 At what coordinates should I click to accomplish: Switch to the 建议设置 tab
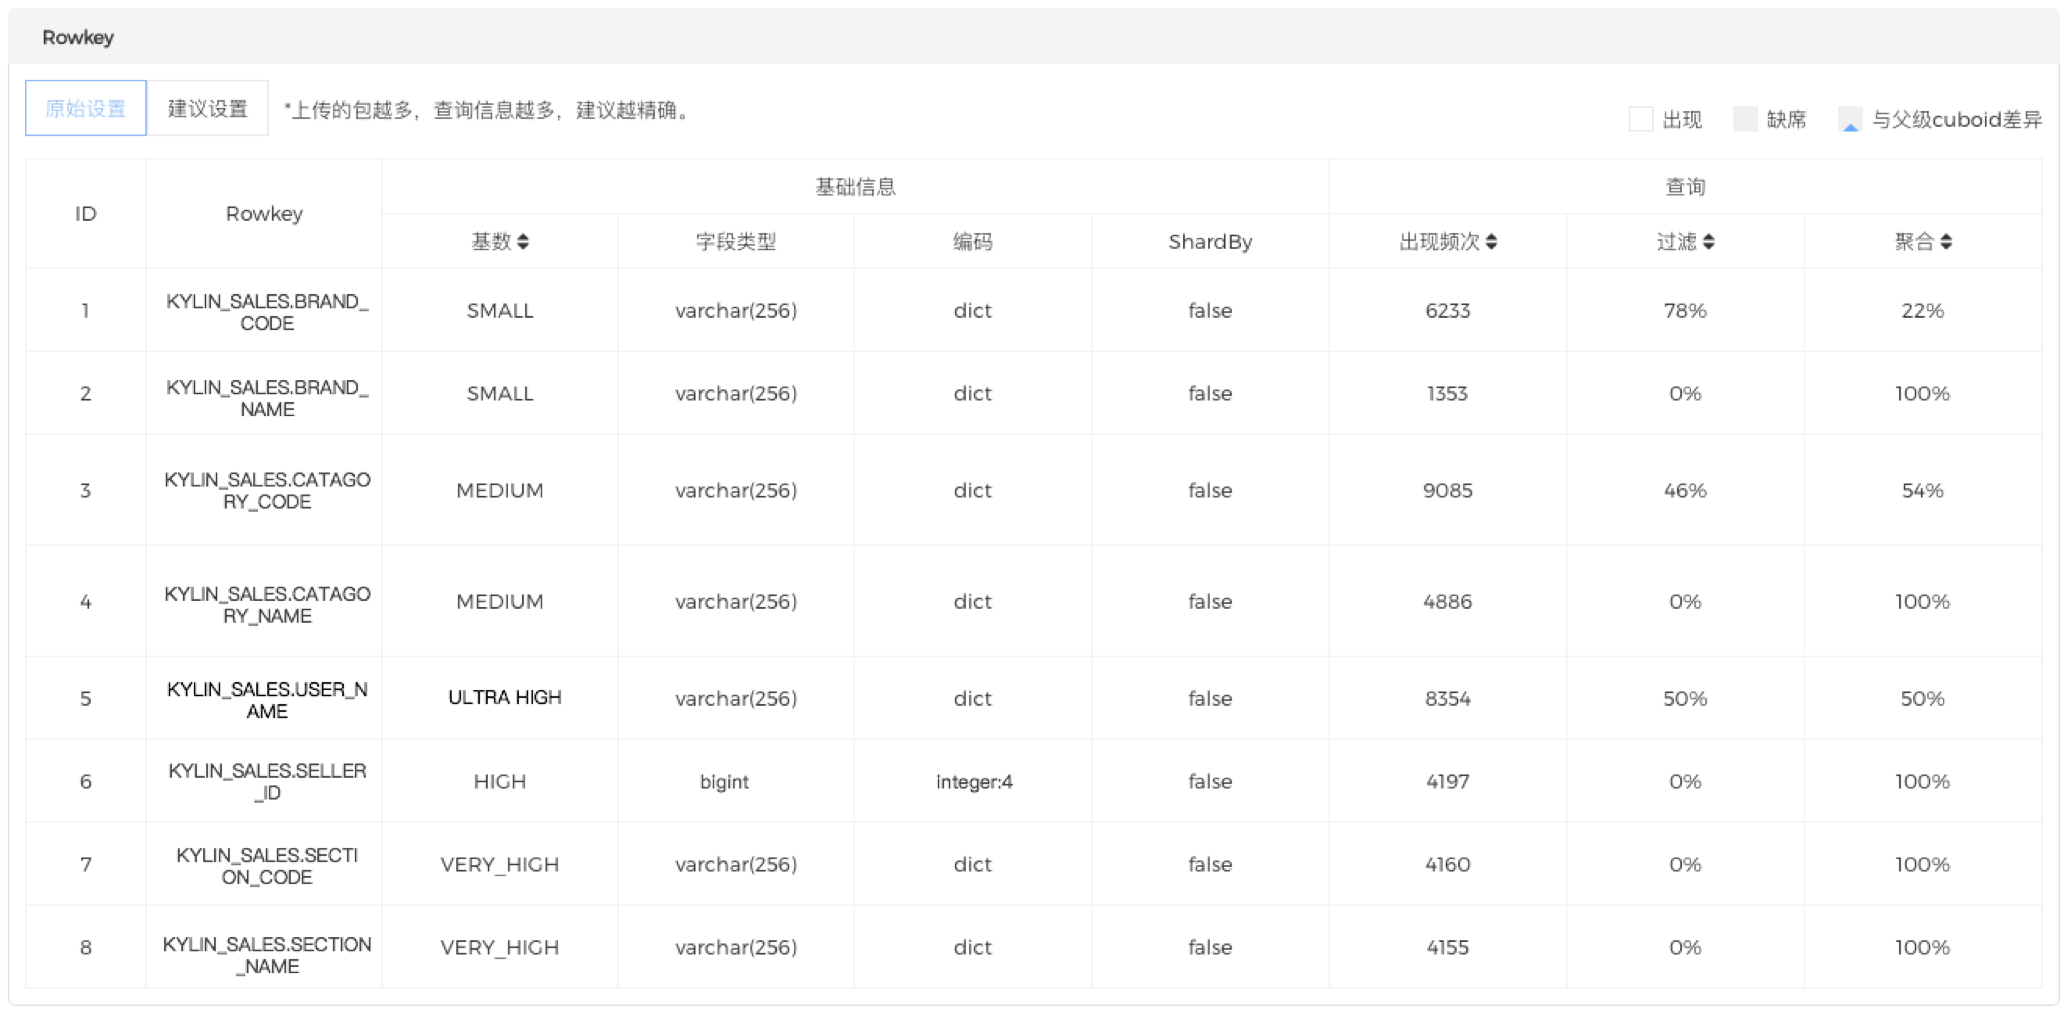(x=207, y=107)
